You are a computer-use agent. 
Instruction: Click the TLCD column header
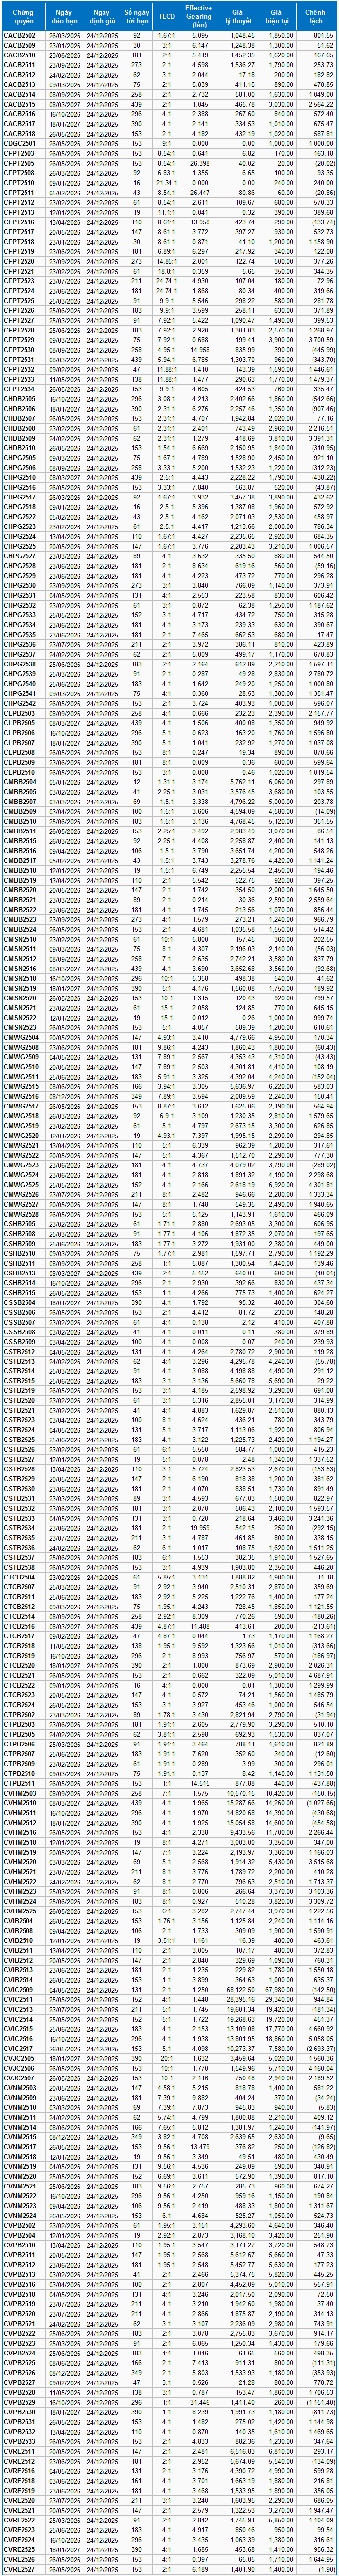point(167,15)
